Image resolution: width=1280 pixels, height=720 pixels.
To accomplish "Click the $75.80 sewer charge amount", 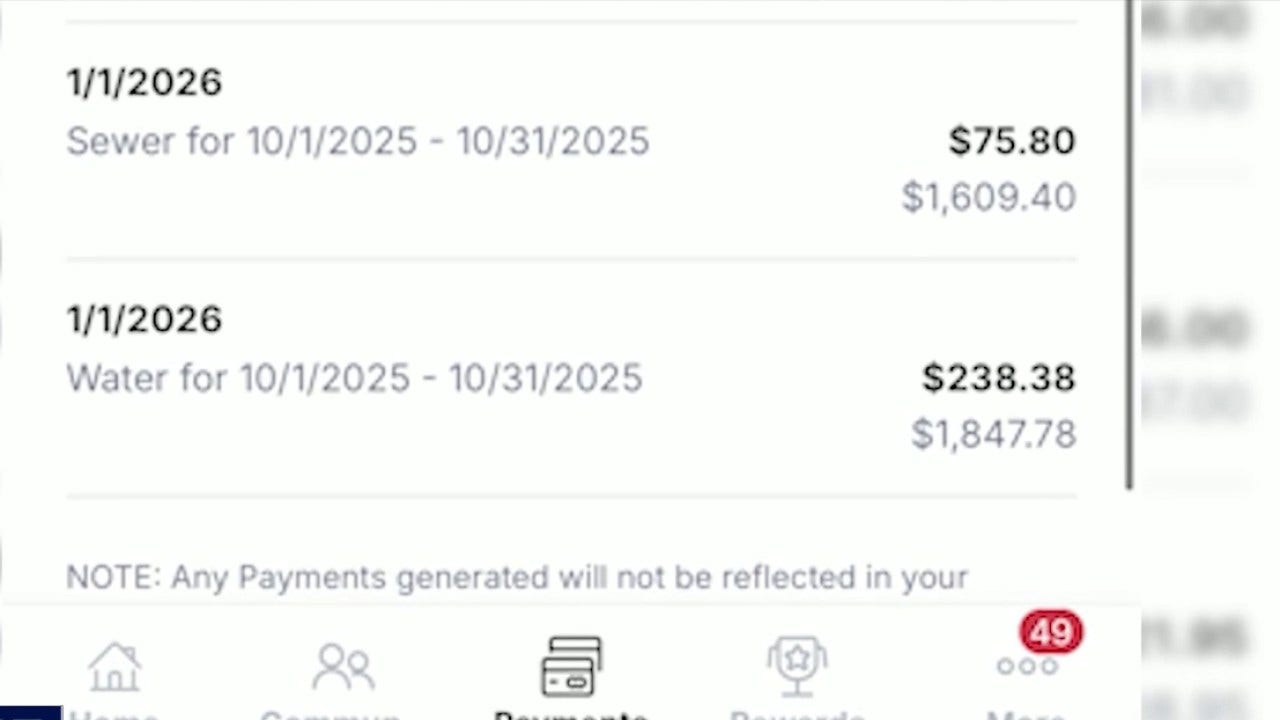I will point(1012,141).
